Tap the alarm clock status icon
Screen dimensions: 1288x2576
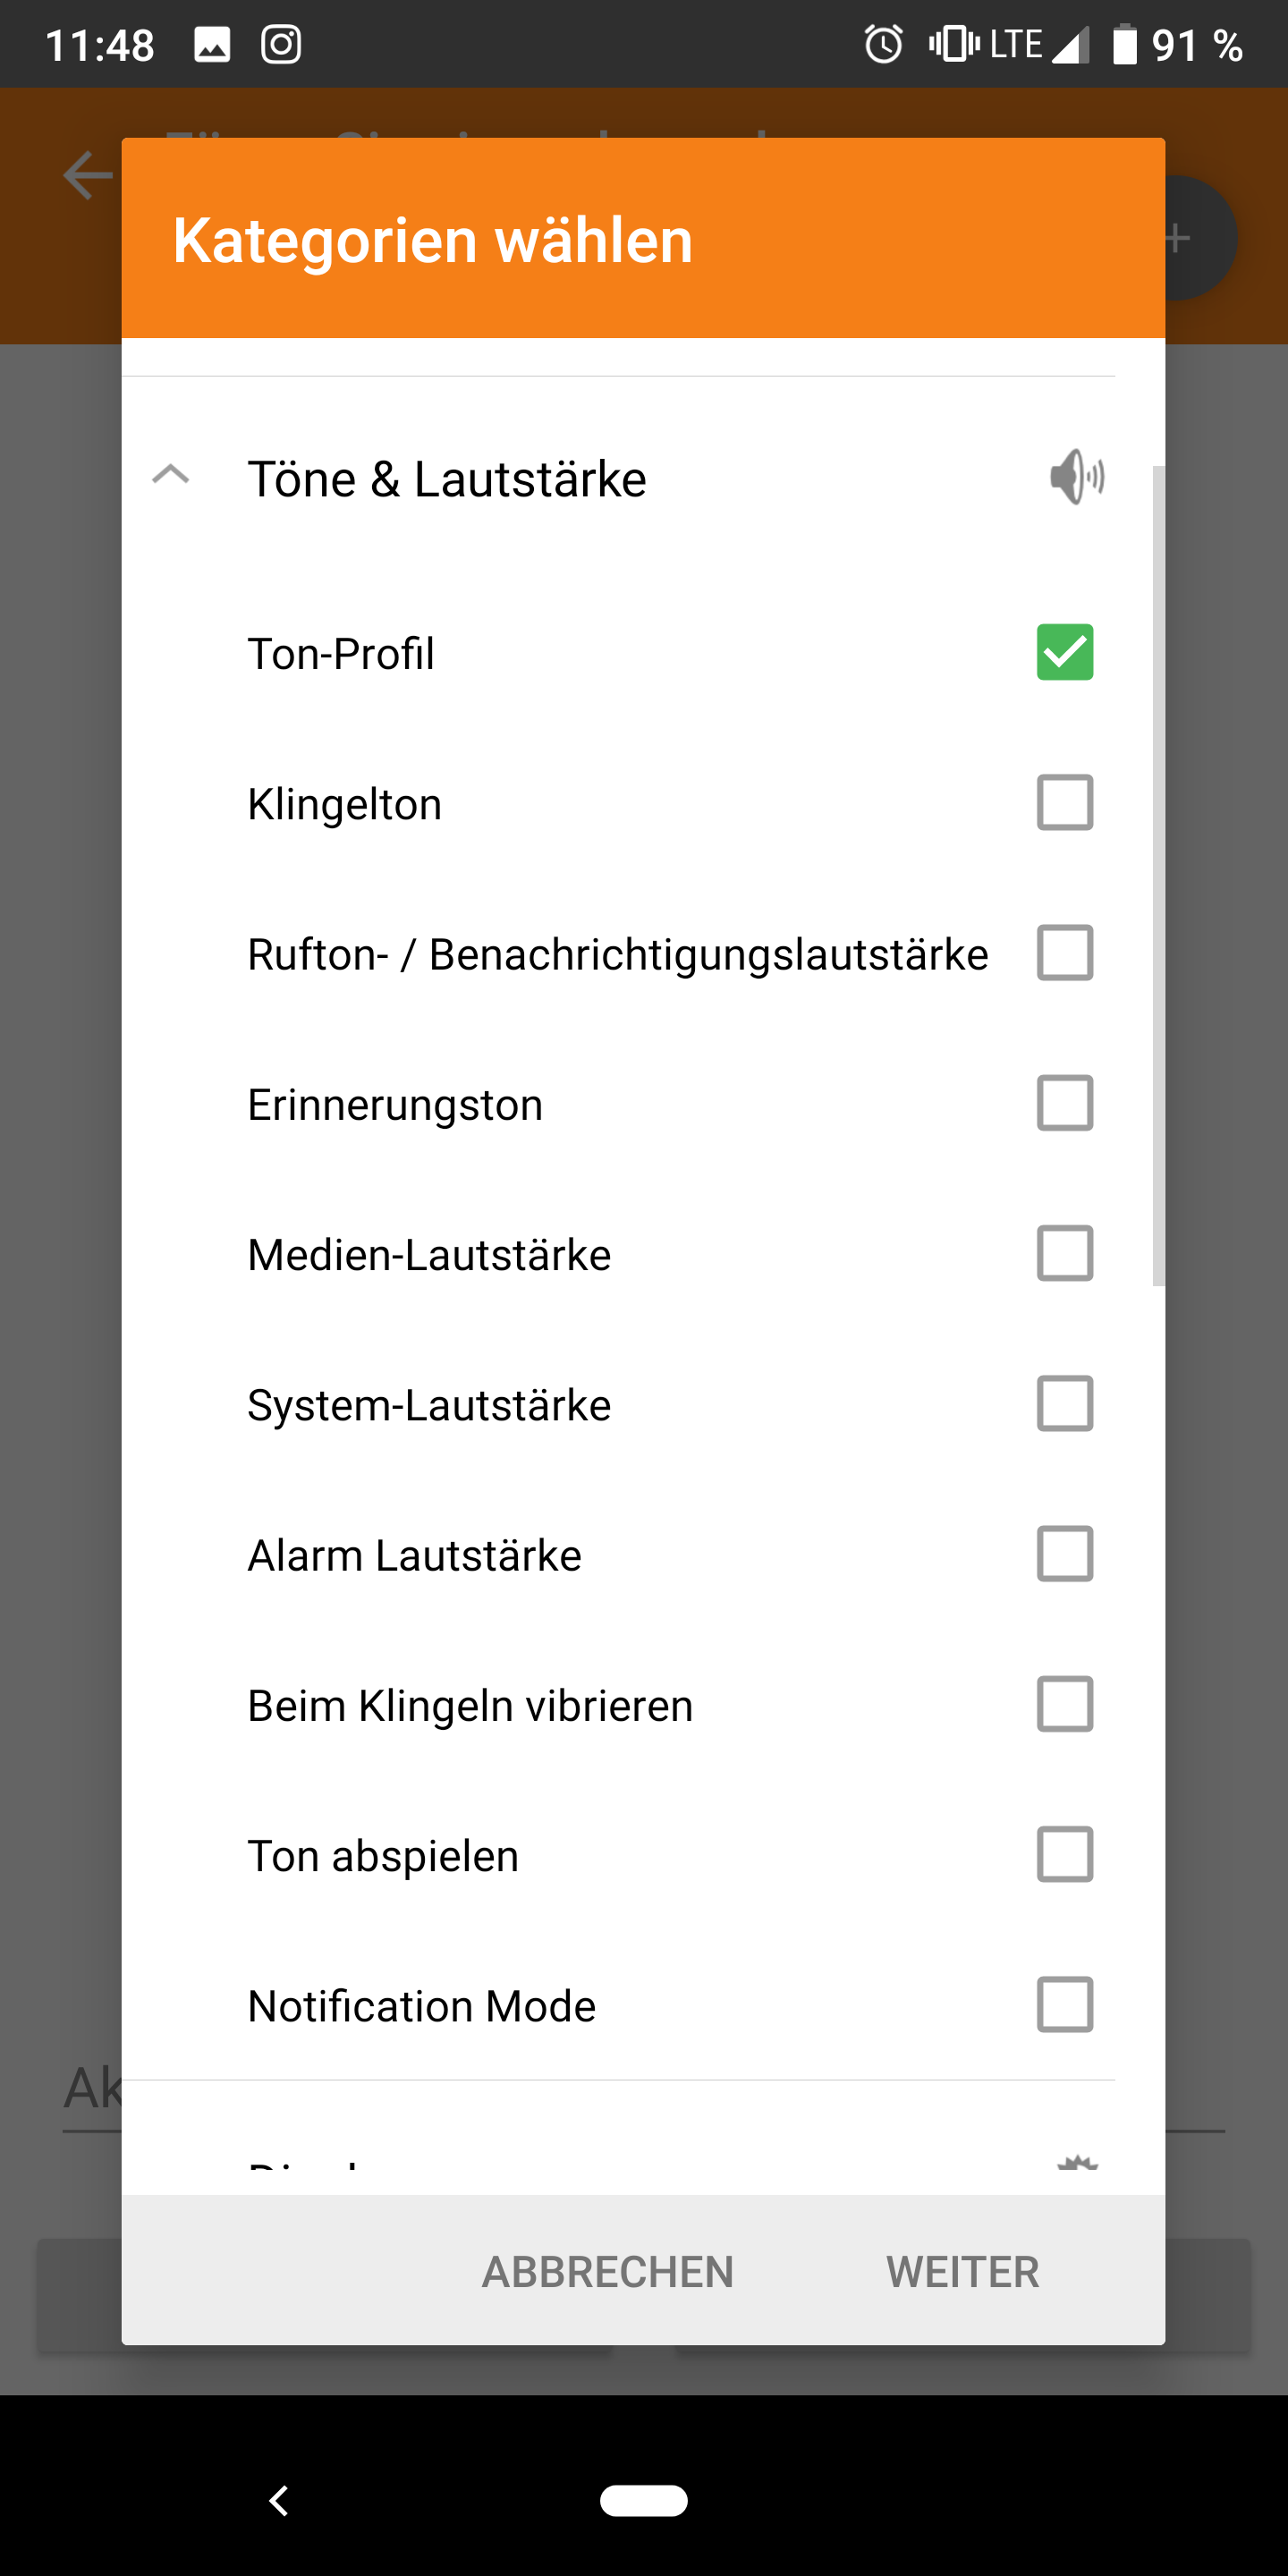(x=883, y=45)
